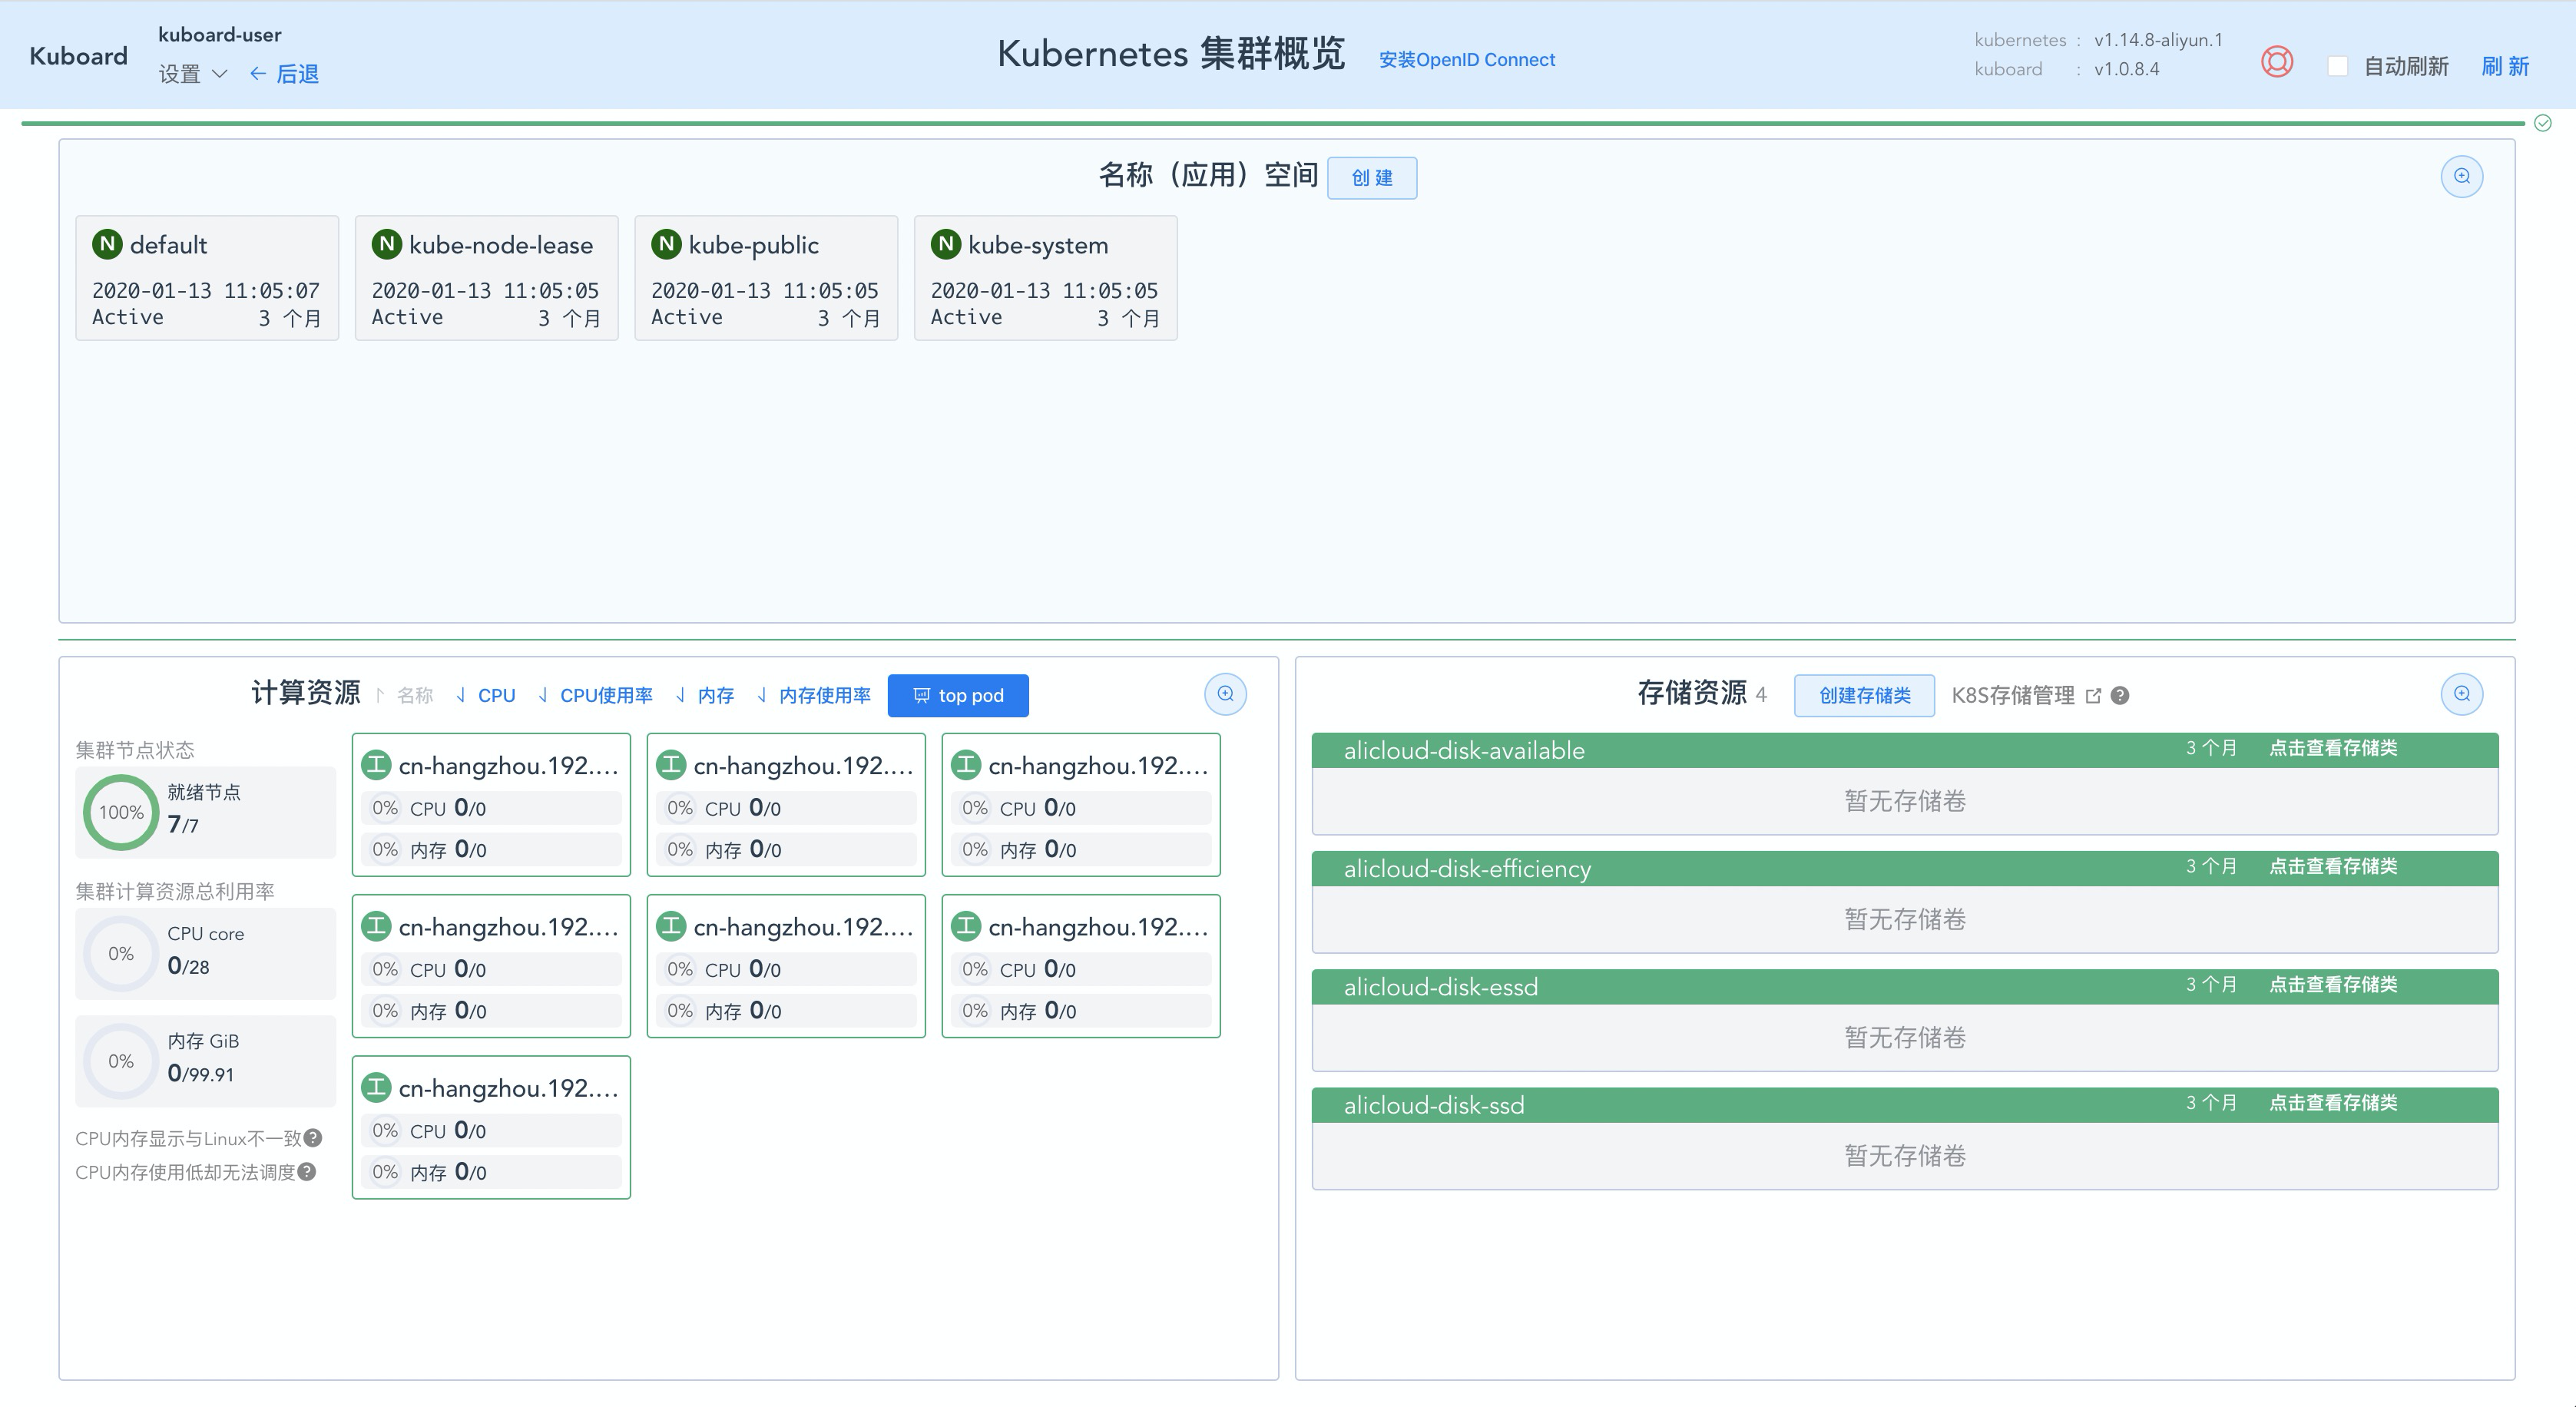Sort nodes by CPU
Viewport: 2576px width, 1407px height.
[x=486, y=696]
